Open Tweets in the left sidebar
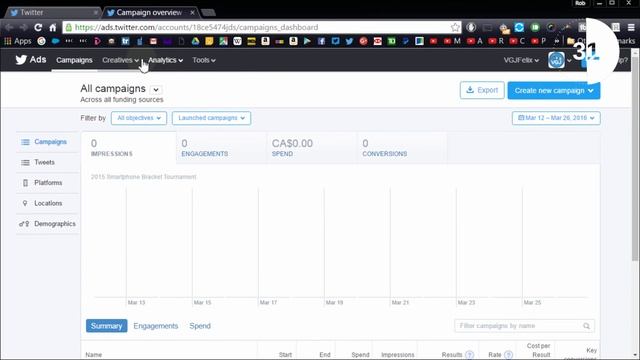 pyautogui.click(x=47, y=162)
